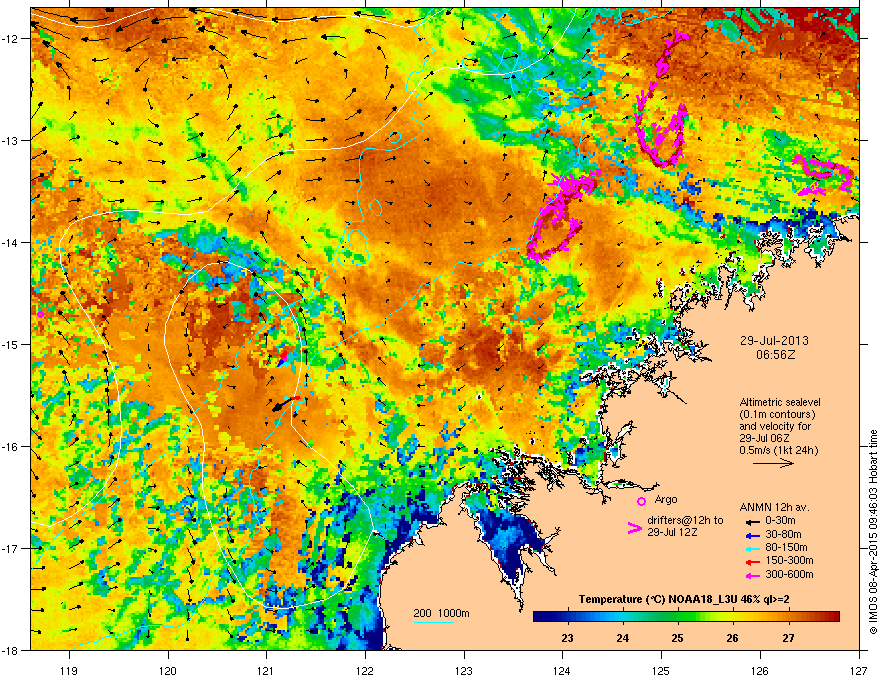880x680 pixels.
Task: Click the '30-80m' depth label
Action: (783, 534)
